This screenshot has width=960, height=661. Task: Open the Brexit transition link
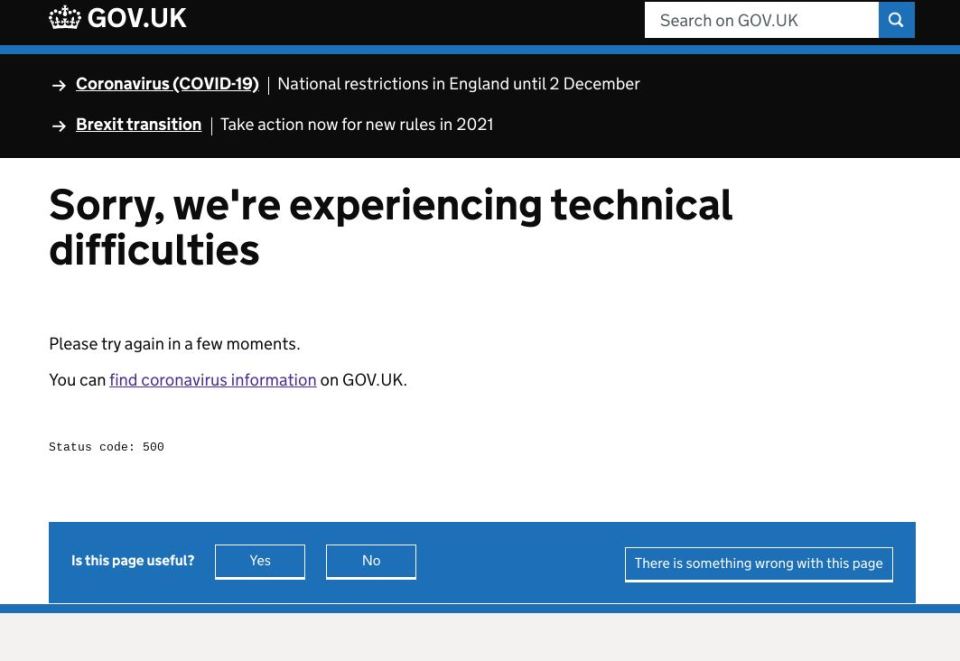coord(138,124)
